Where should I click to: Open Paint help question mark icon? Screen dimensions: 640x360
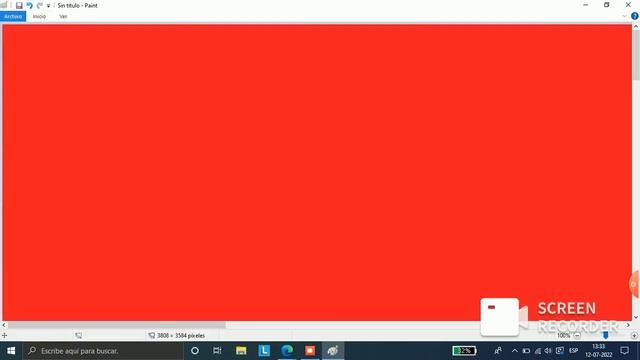(635, 16)
